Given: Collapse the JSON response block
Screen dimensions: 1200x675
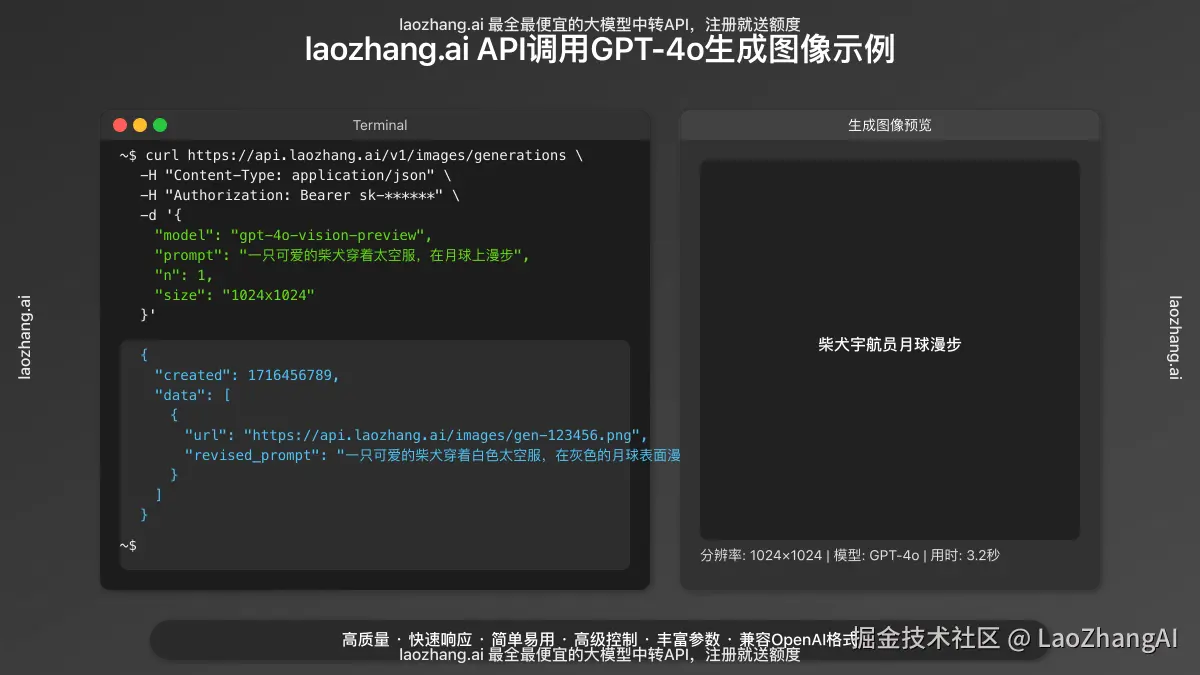Looking at the screenshot, I should 143,354.
